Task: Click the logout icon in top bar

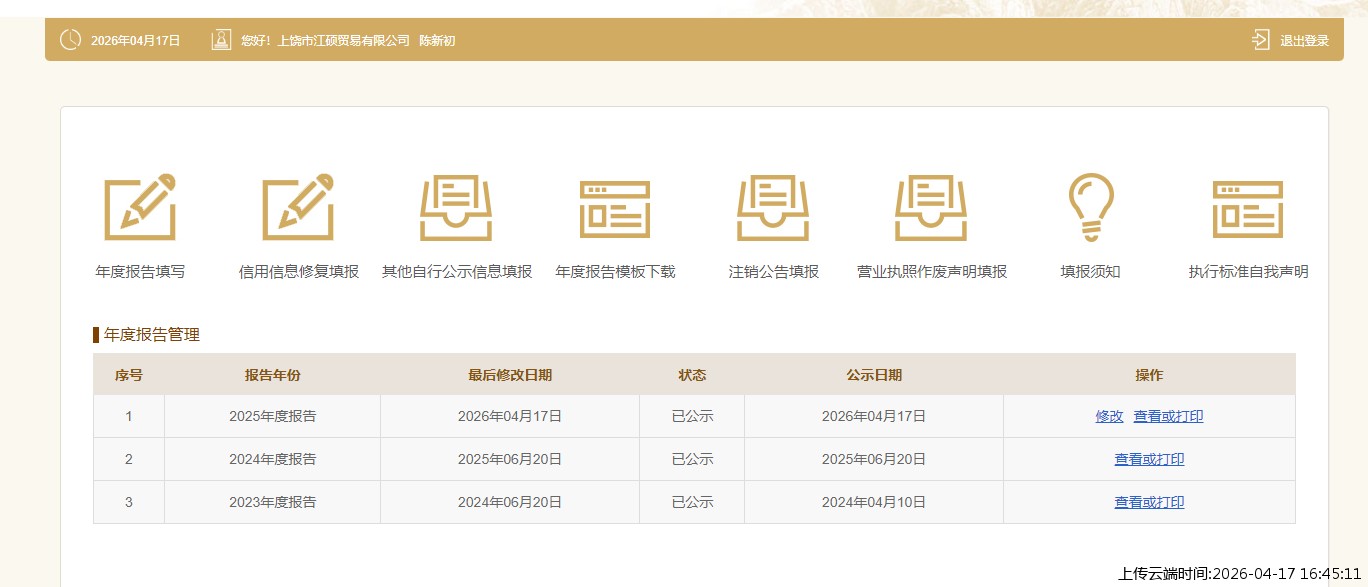Action: click(x=1260, y=40)
